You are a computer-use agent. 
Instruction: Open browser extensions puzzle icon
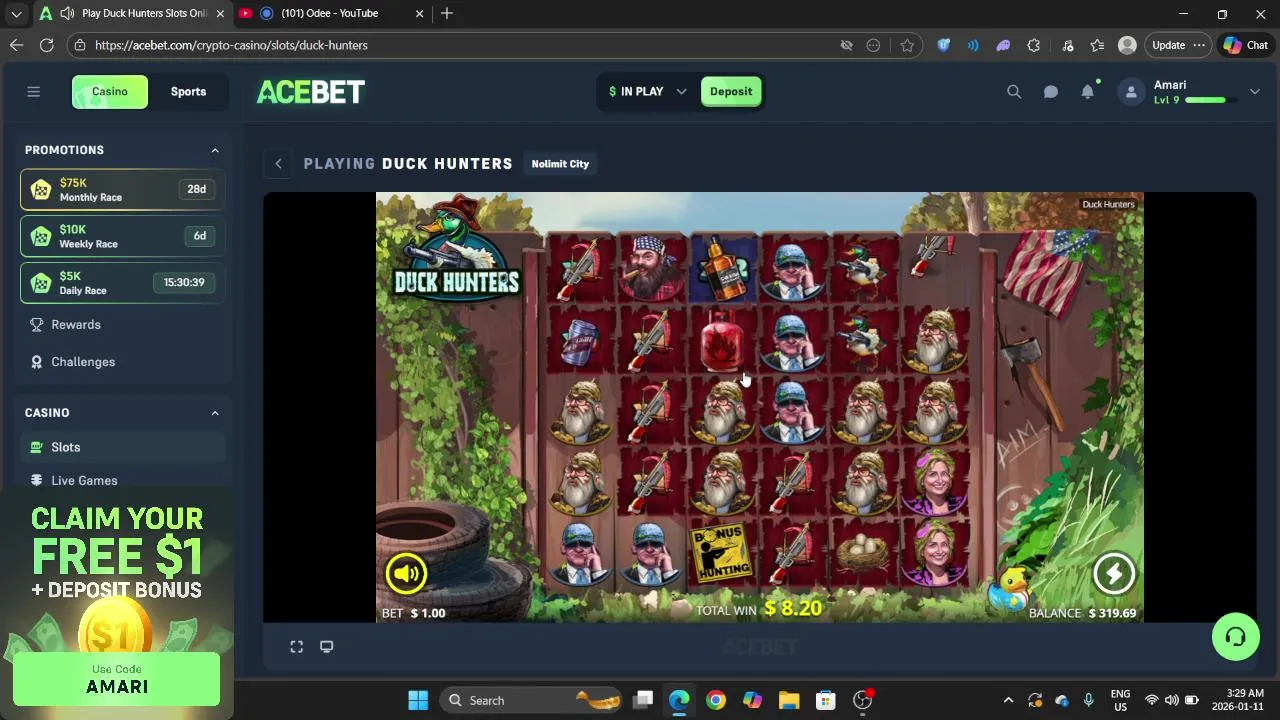[1034, 45]
